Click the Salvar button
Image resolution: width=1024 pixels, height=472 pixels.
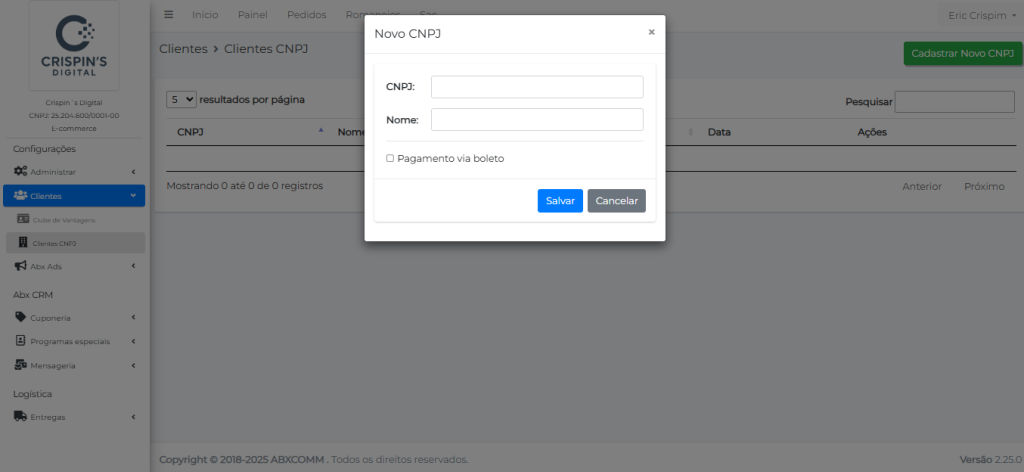coord(559,201)
